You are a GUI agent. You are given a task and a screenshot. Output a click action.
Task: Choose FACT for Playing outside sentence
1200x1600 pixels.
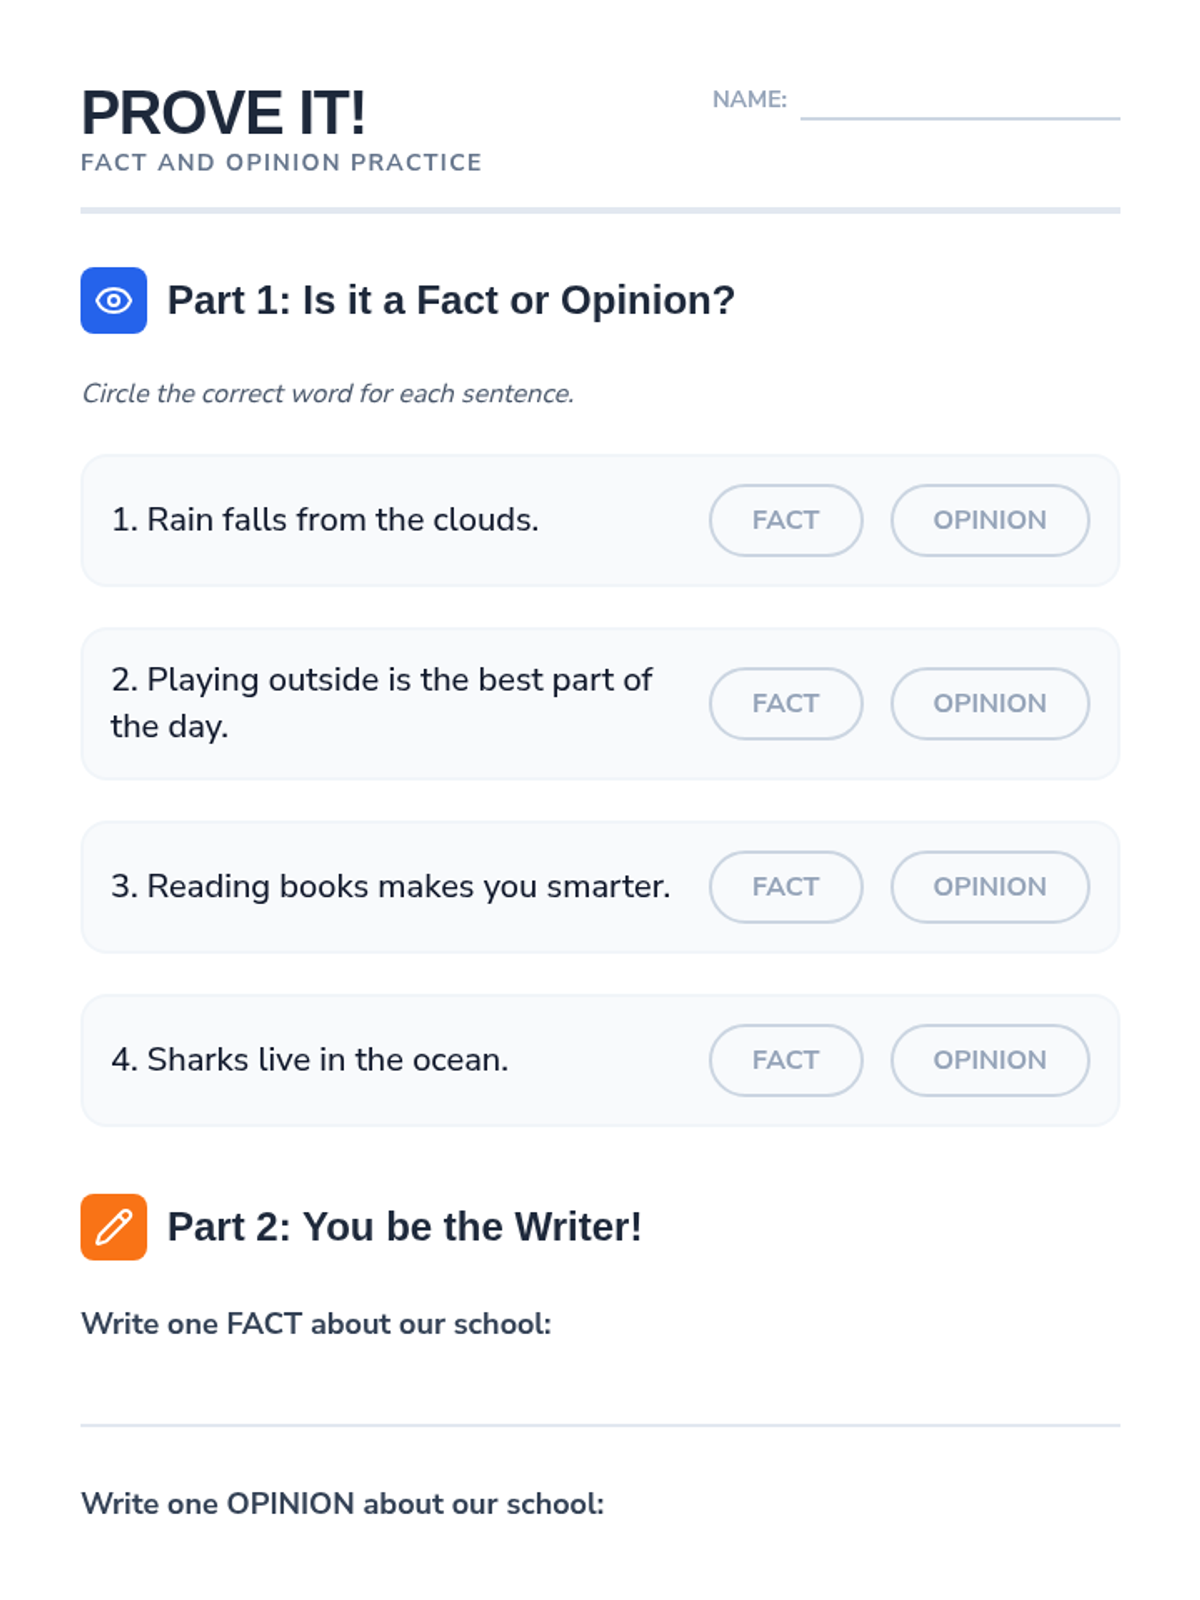click(786, 704)
